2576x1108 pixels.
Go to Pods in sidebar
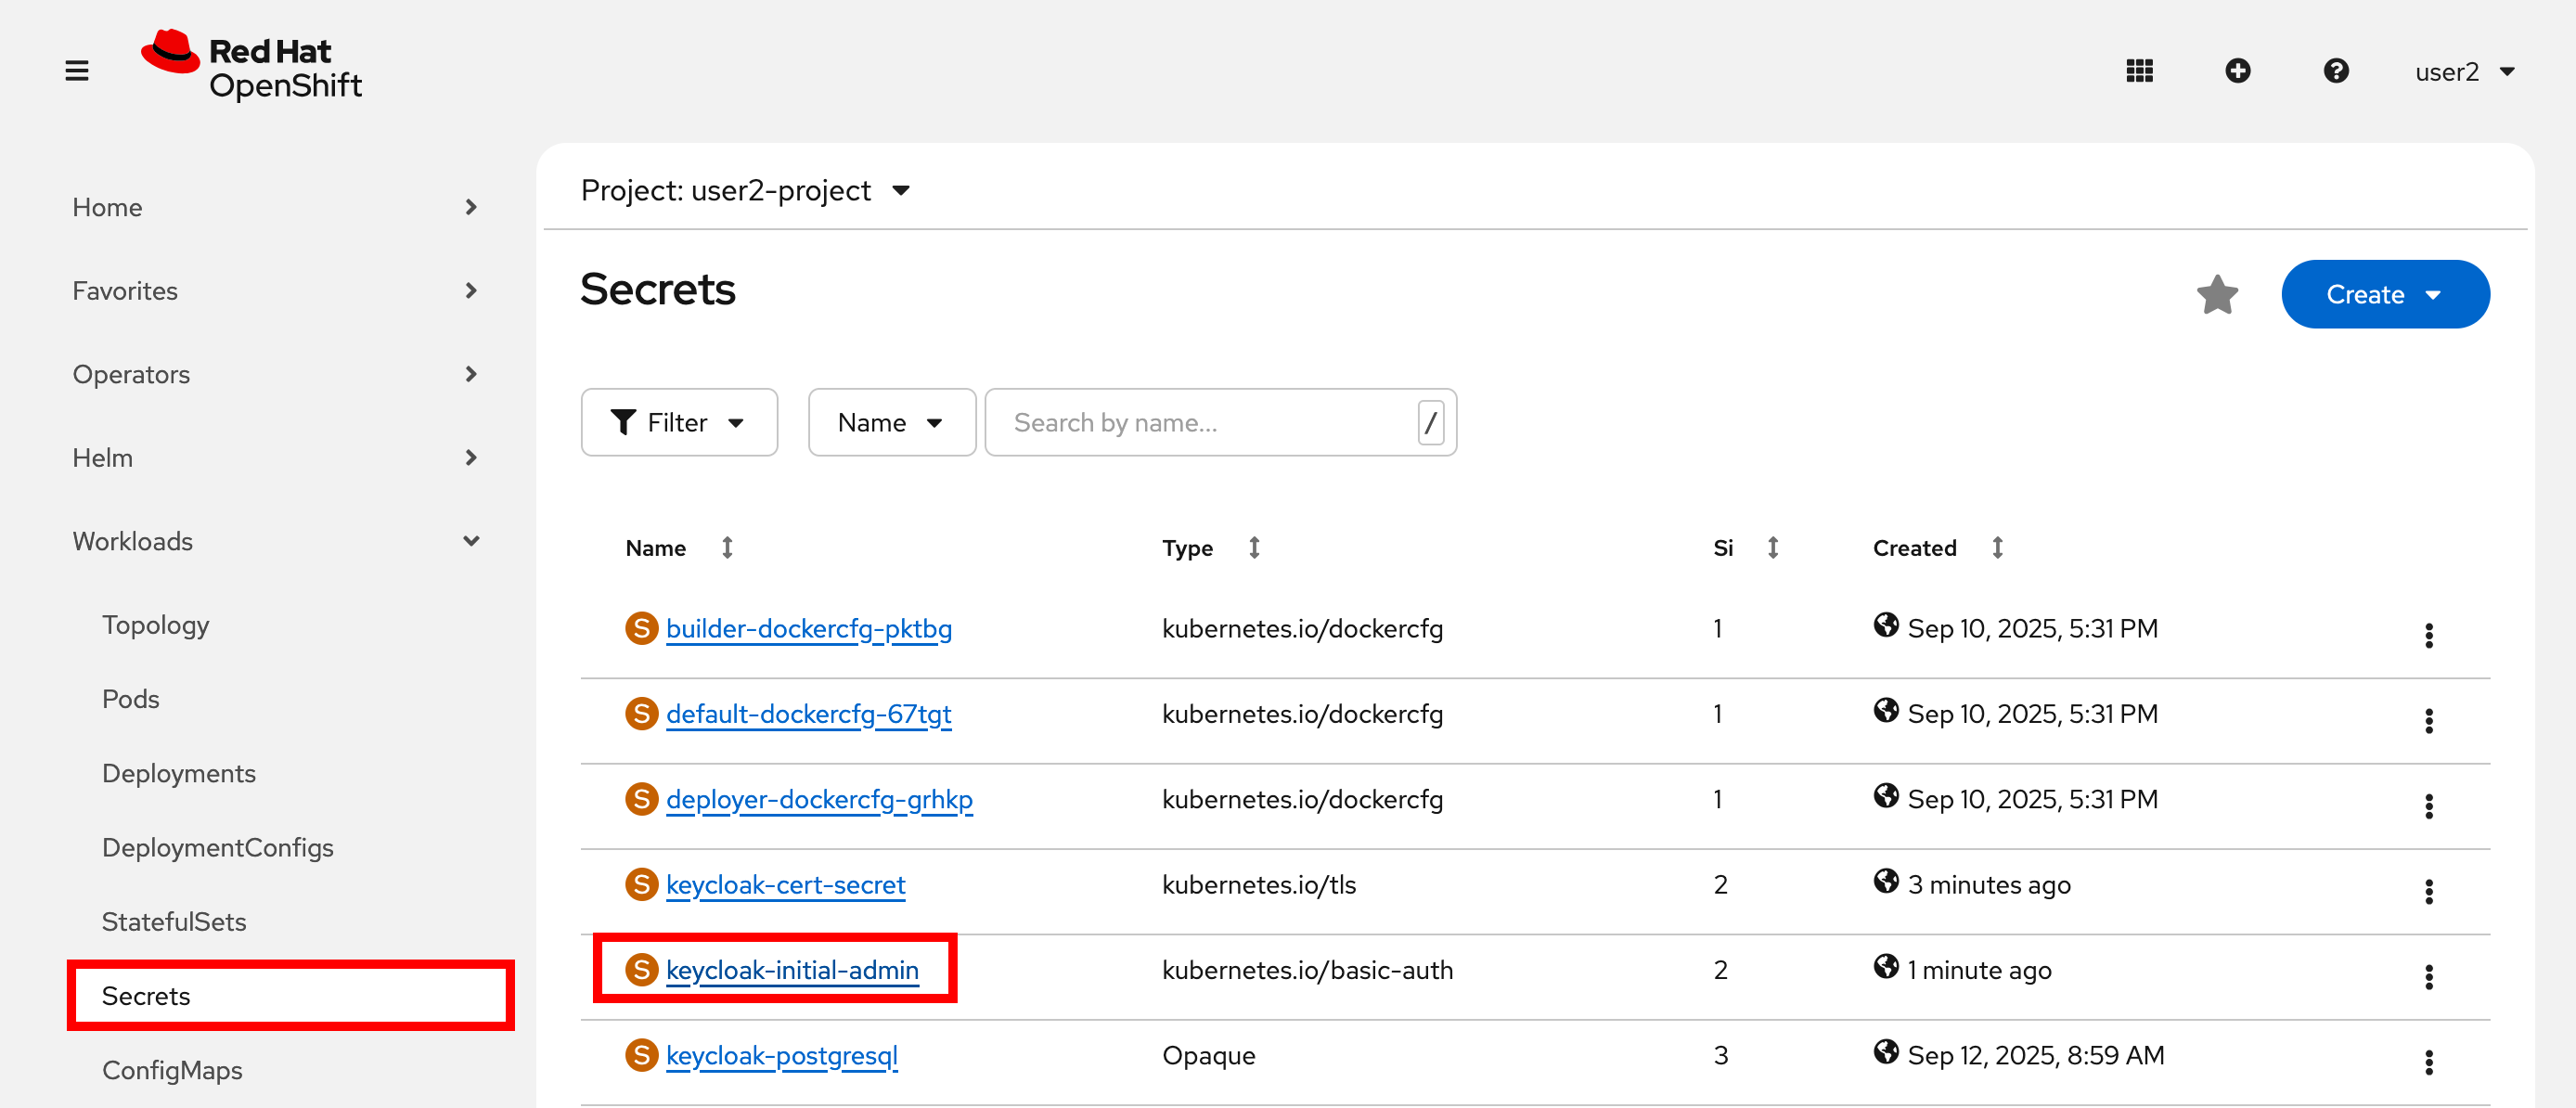131,699
